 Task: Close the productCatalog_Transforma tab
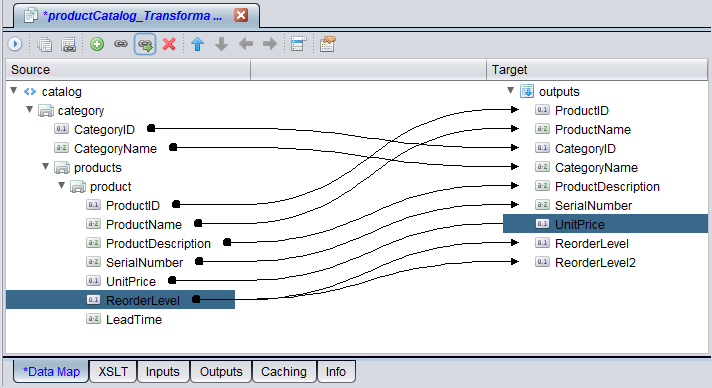[x=241, y=15]
